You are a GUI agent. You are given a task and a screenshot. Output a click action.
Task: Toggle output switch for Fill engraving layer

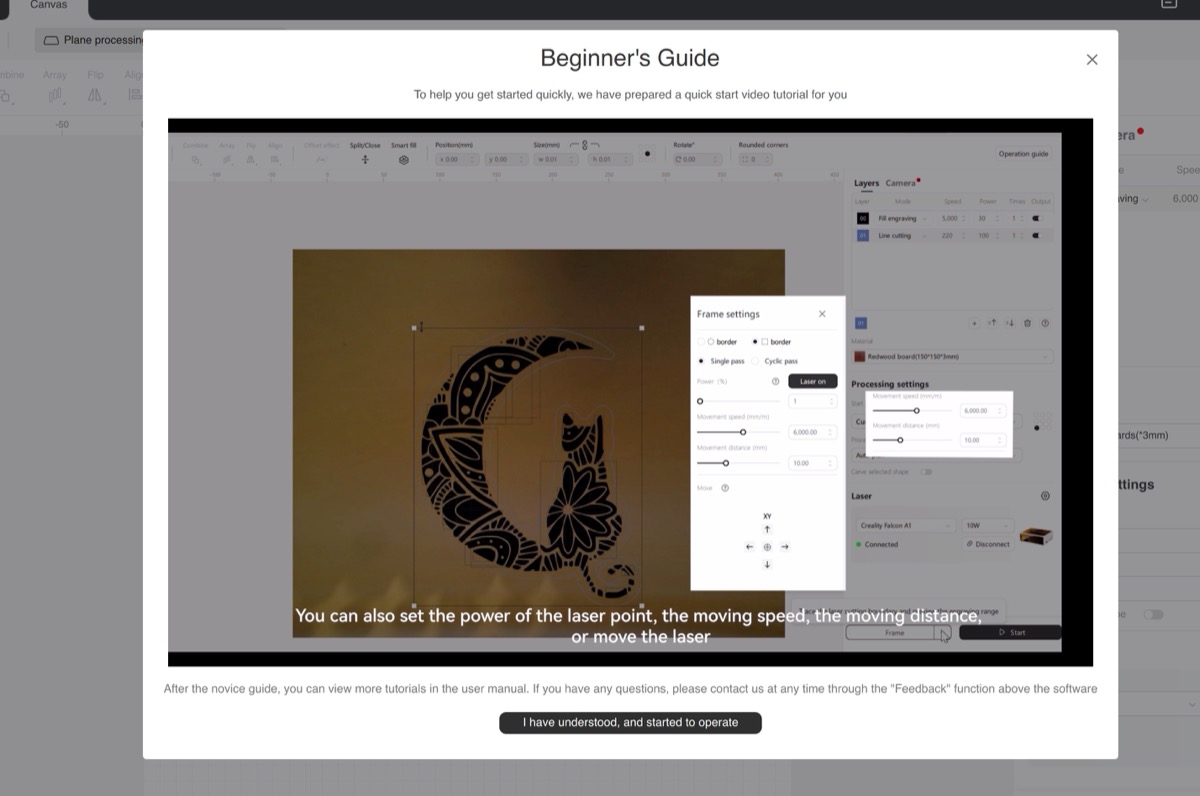pos(1036,218)
